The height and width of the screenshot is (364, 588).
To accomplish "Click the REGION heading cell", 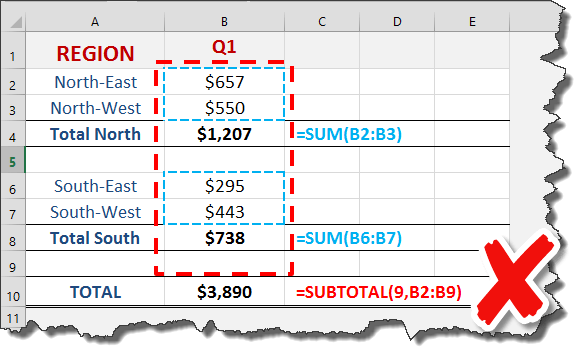I will coord(95,50).
